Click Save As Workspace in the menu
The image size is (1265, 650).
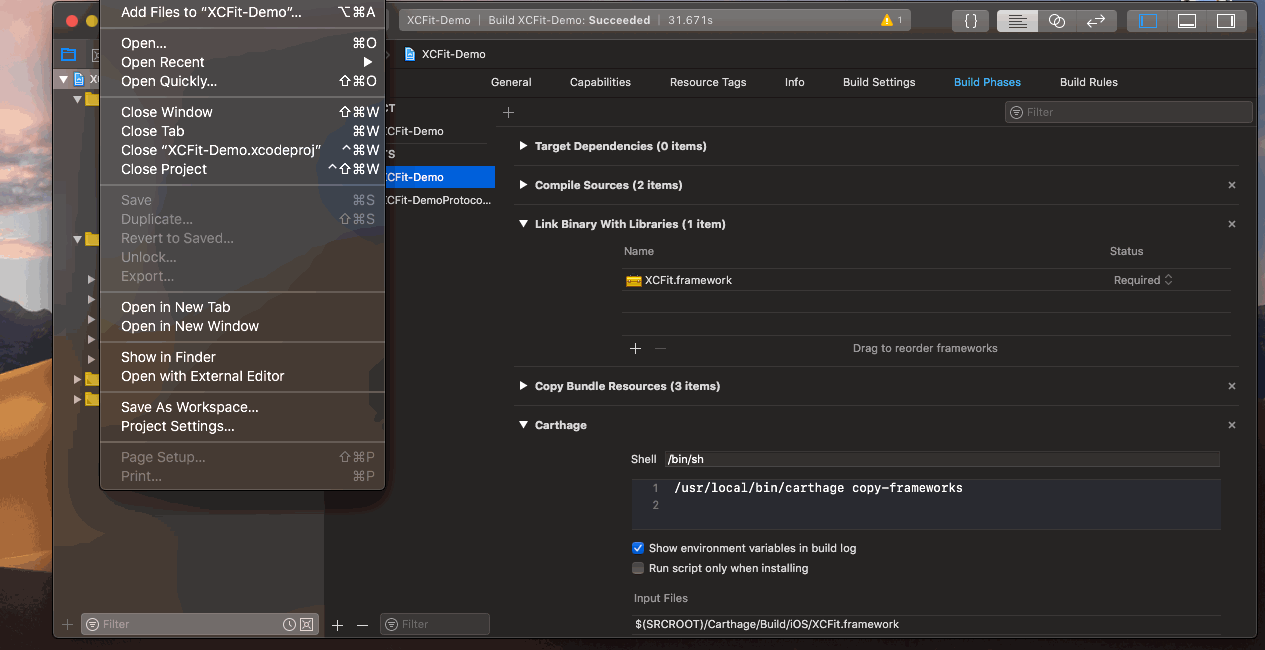(x=189, y=407)
